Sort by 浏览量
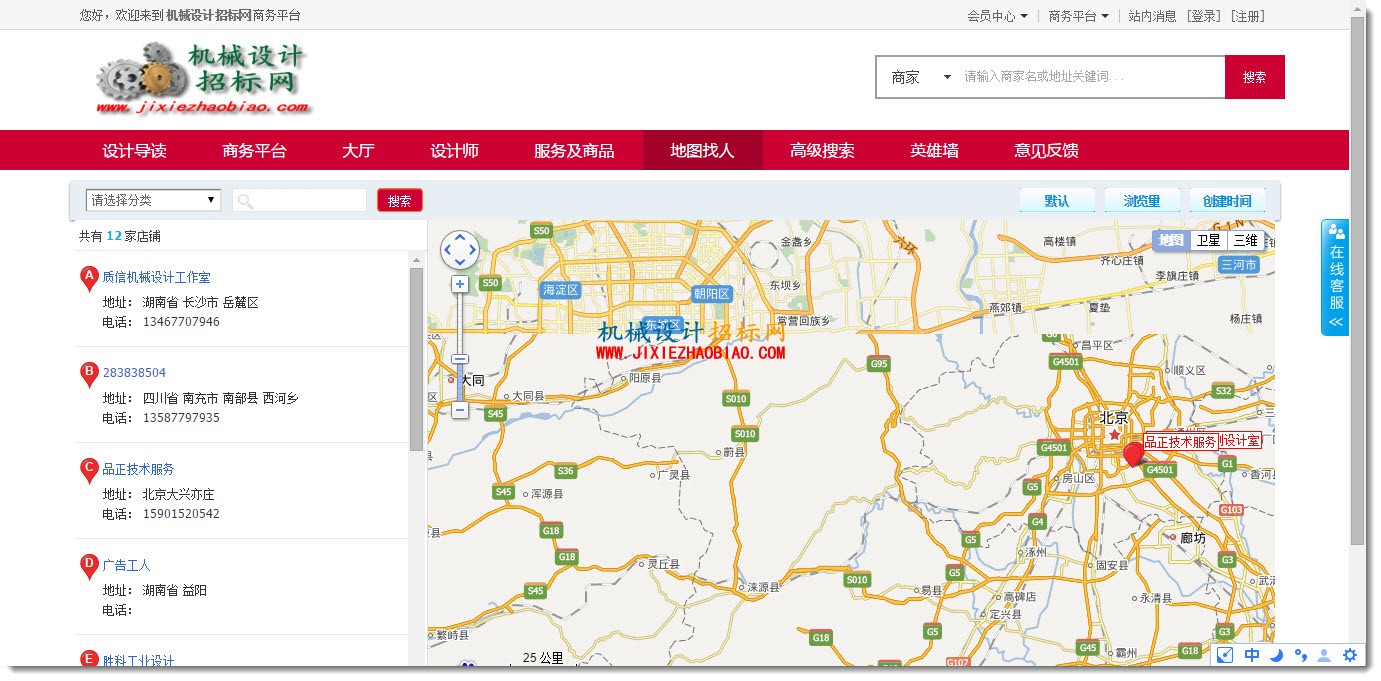 pyautogui.click(x=1142, y=201)
